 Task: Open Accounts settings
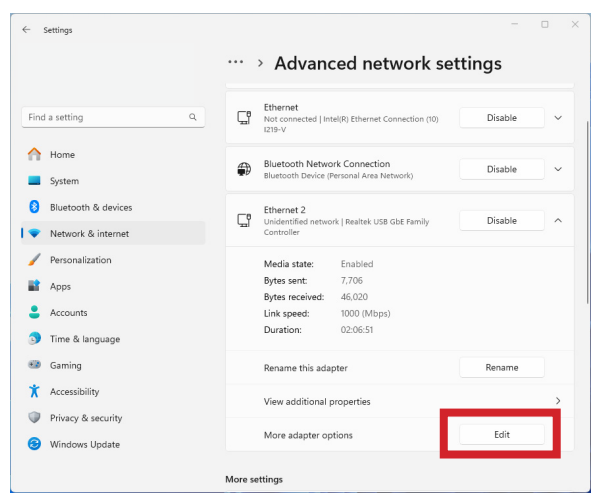(x=113, y=313)
